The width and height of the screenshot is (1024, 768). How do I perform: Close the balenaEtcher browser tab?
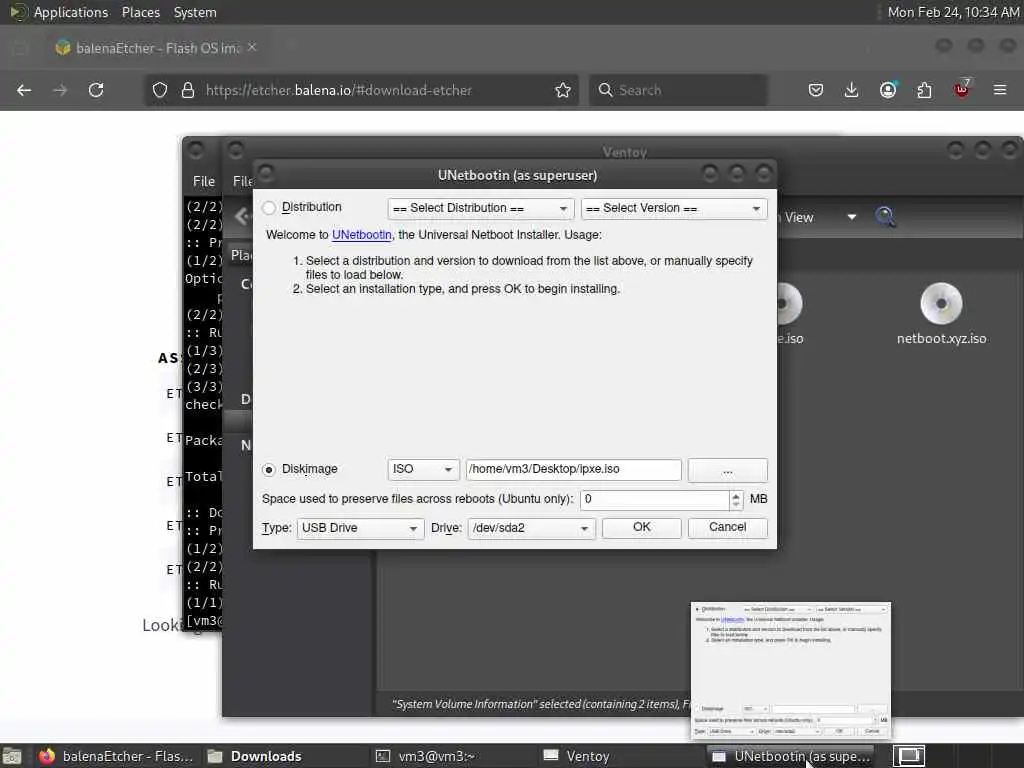(x=252, y=47)
